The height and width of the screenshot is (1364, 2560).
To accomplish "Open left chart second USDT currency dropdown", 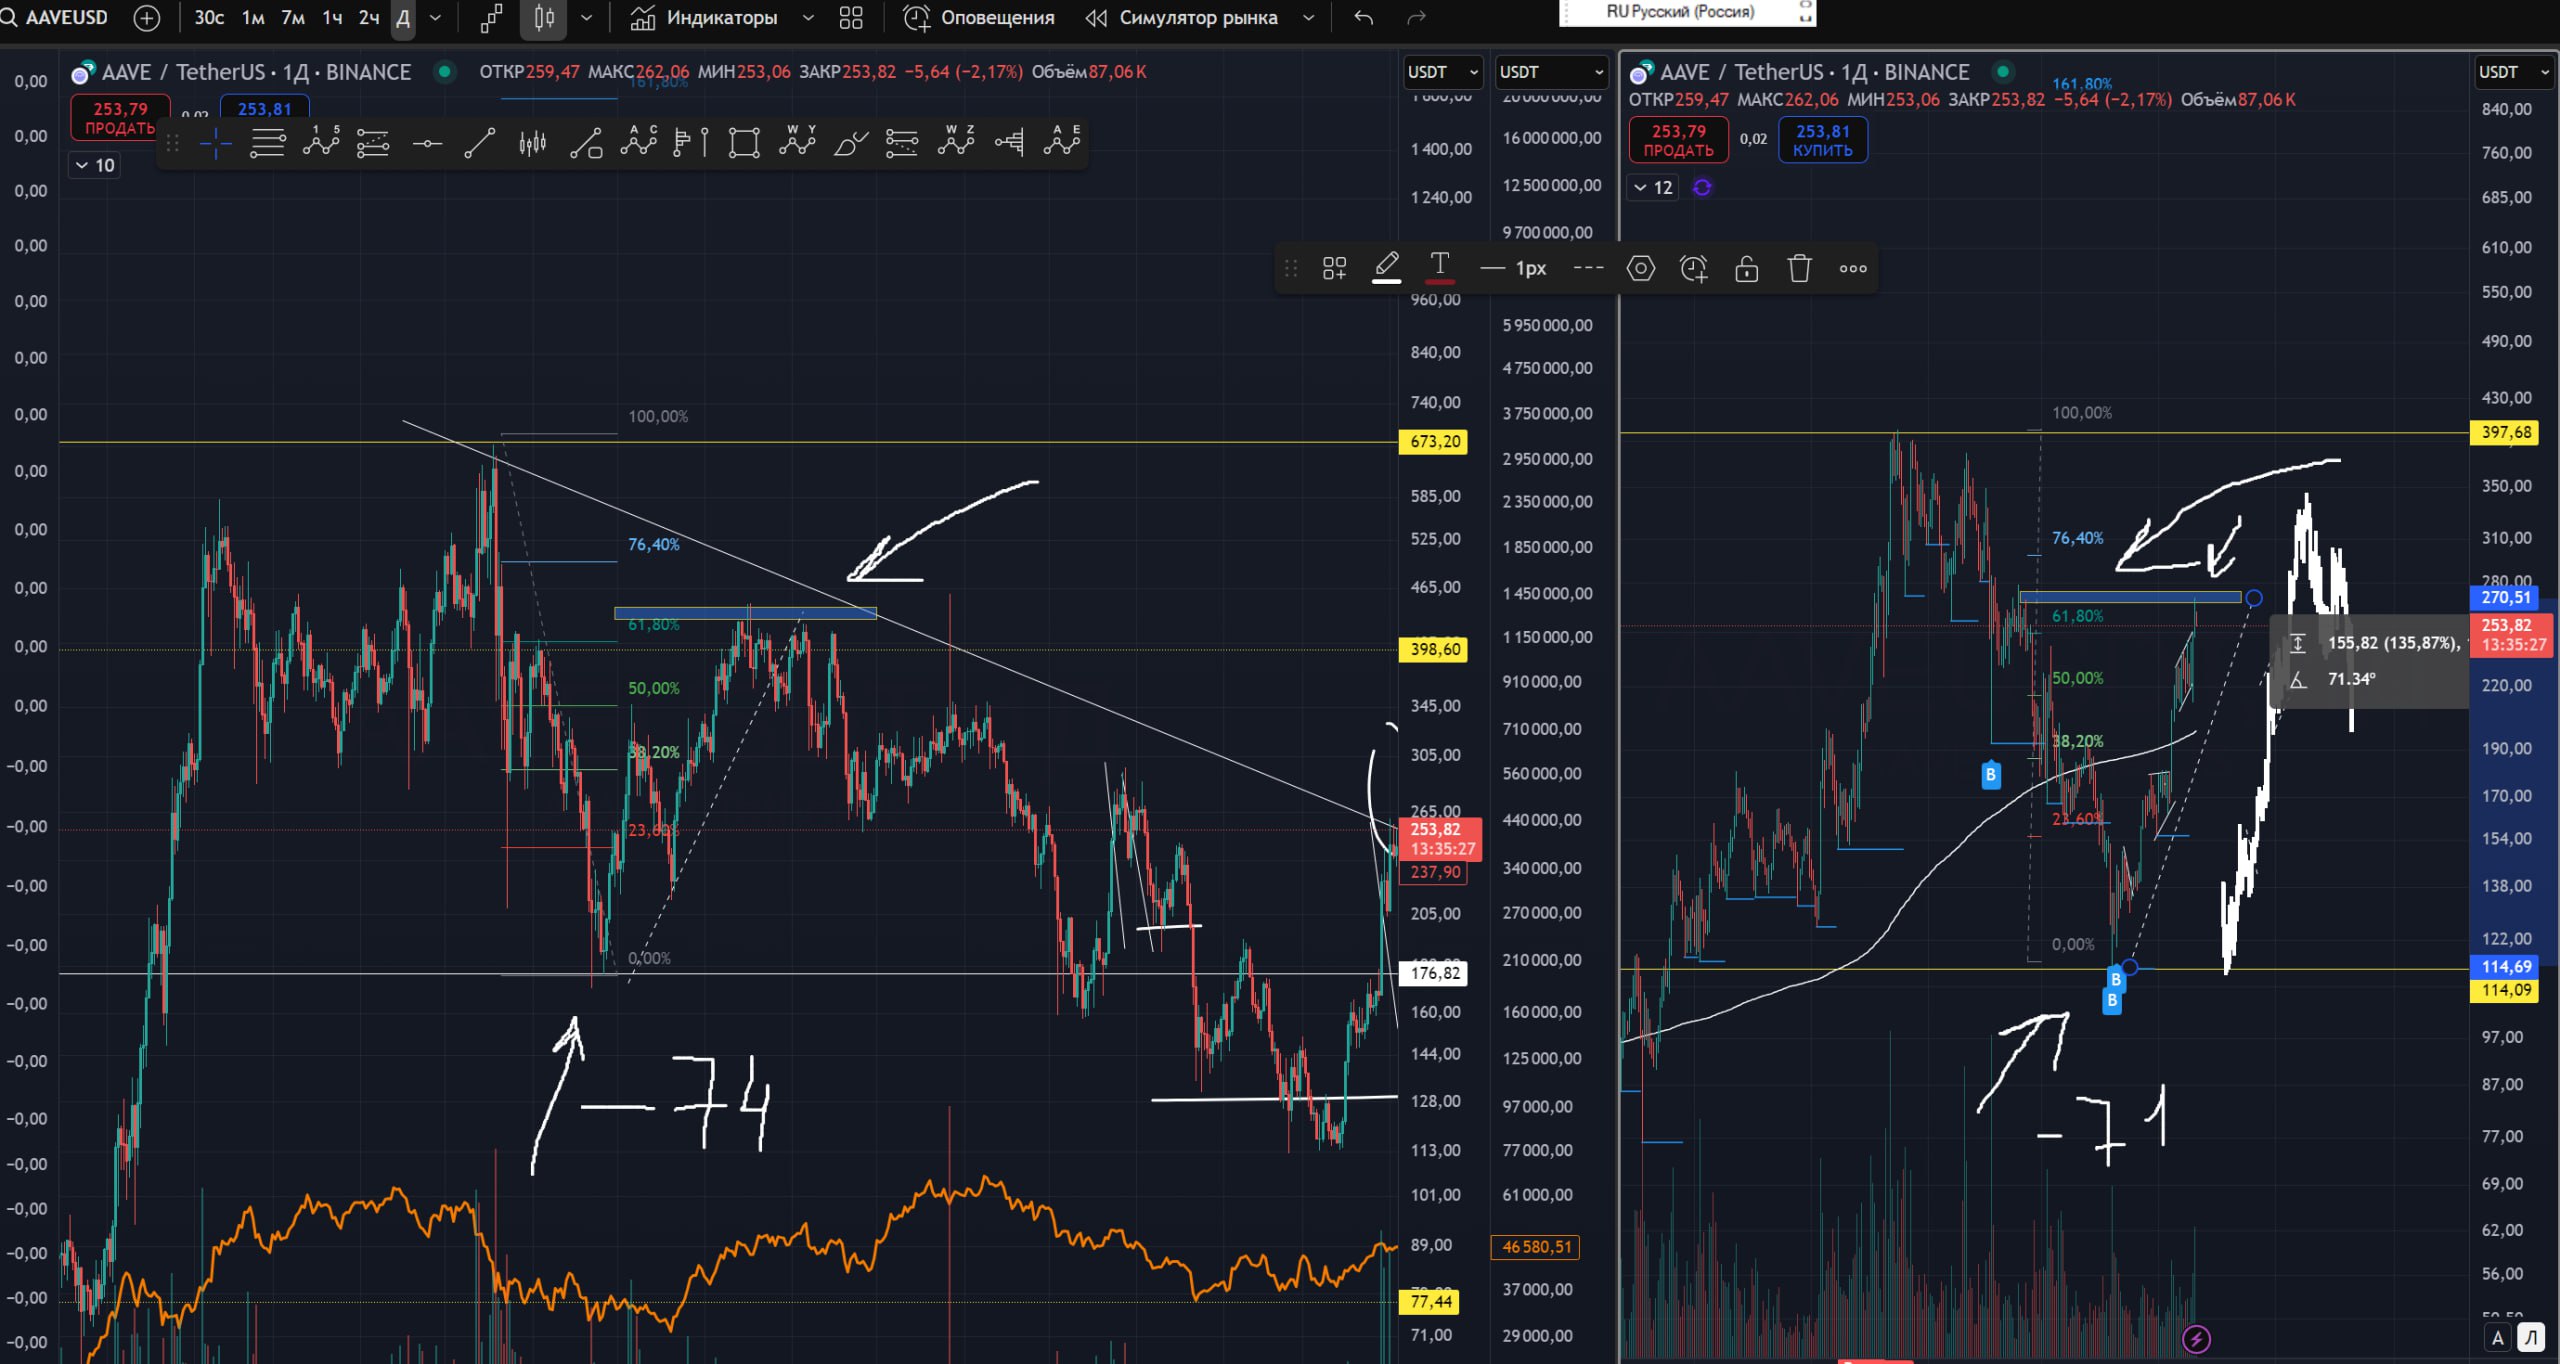I will 1551,72.
